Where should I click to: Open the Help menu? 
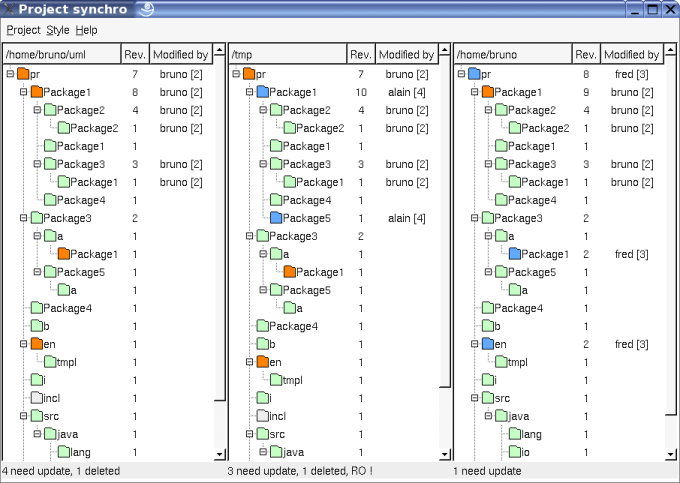click(86, 30)
